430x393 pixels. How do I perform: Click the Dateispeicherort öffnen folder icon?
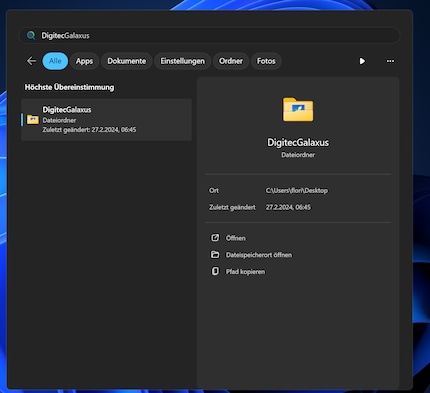[x=215, y=255]
